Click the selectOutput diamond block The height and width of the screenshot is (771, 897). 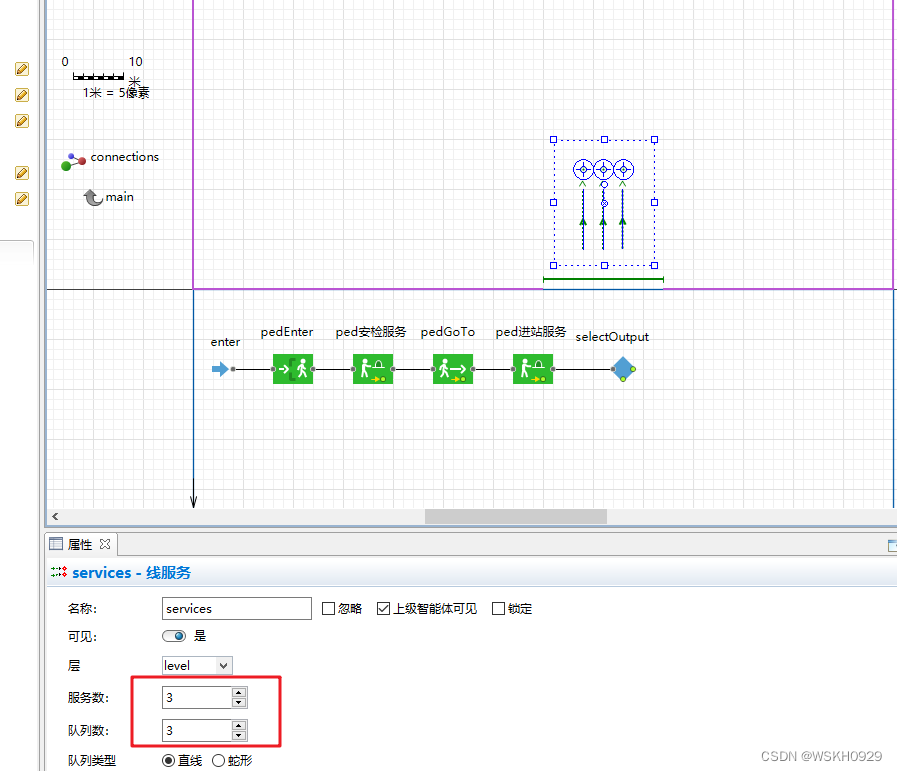[x=623, y=369]
